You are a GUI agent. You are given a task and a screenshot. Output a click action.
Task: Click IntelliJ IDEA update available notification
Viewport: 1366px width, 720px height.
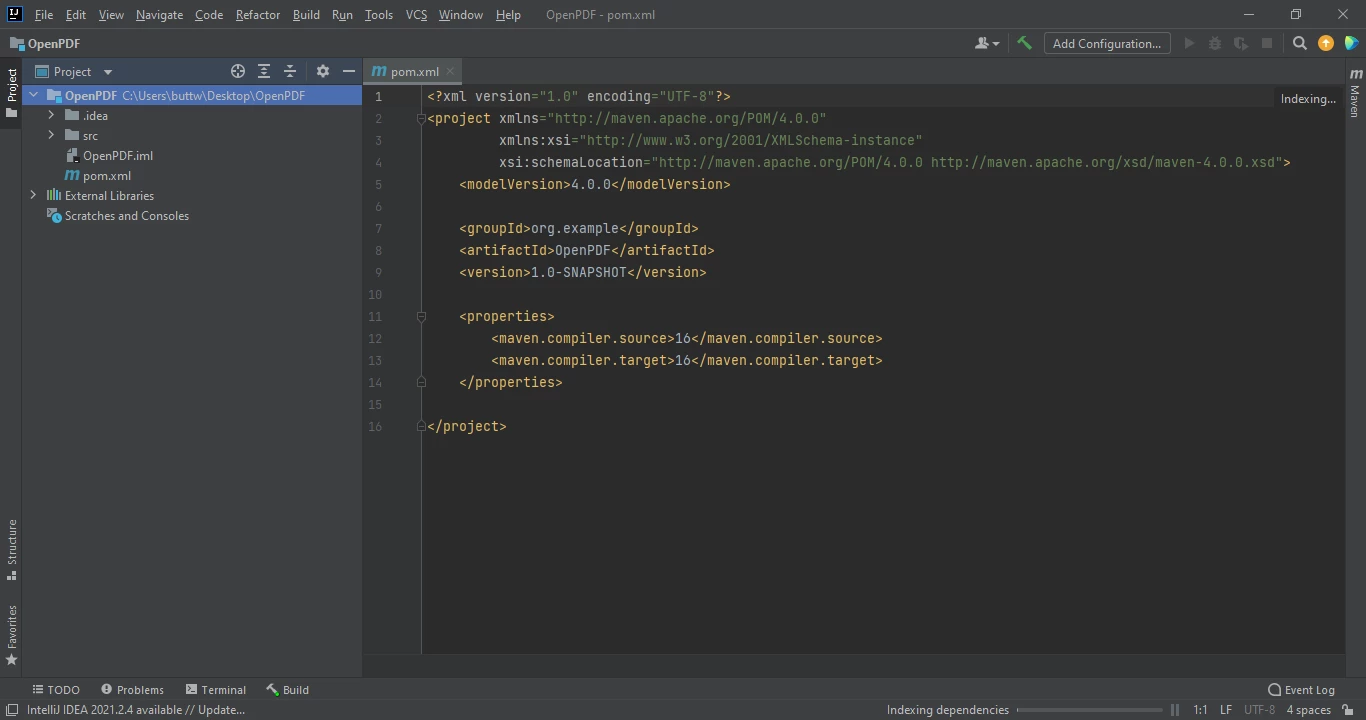point(136,710)
